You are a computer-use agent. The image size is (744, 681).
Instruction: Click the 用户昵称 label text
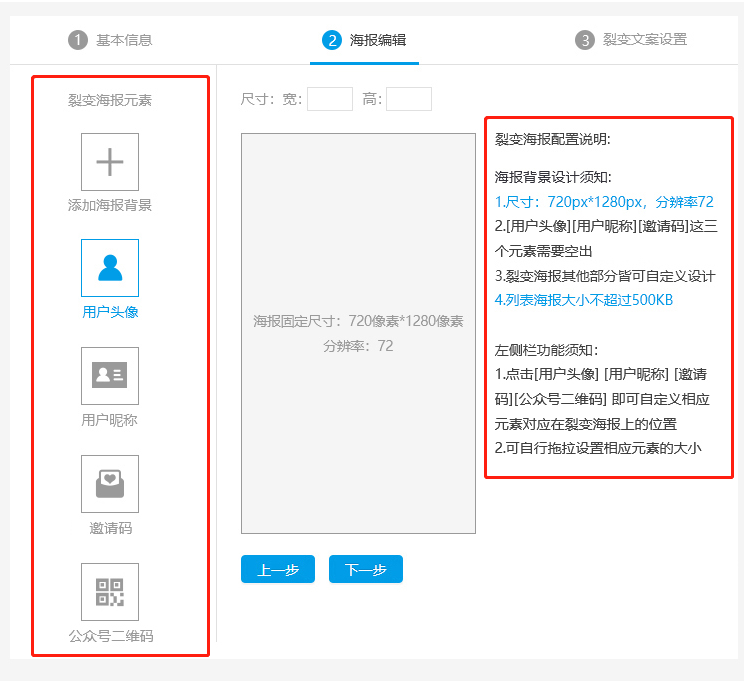[x=110, y=420]
